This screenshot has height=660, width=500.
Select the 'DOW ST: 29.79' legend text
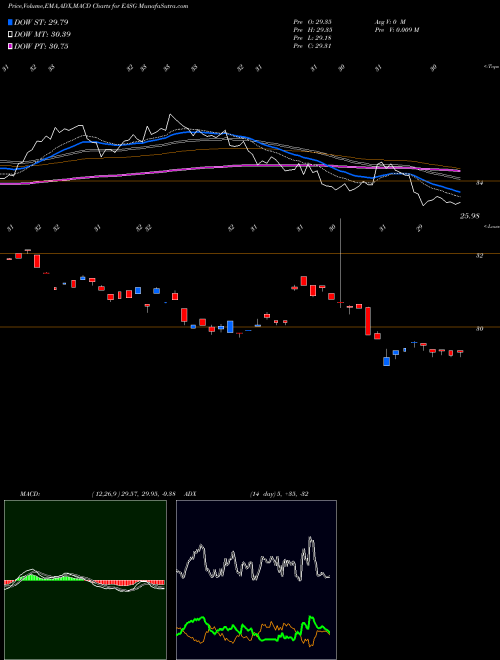pyautogui.click(x=41, y=22)
